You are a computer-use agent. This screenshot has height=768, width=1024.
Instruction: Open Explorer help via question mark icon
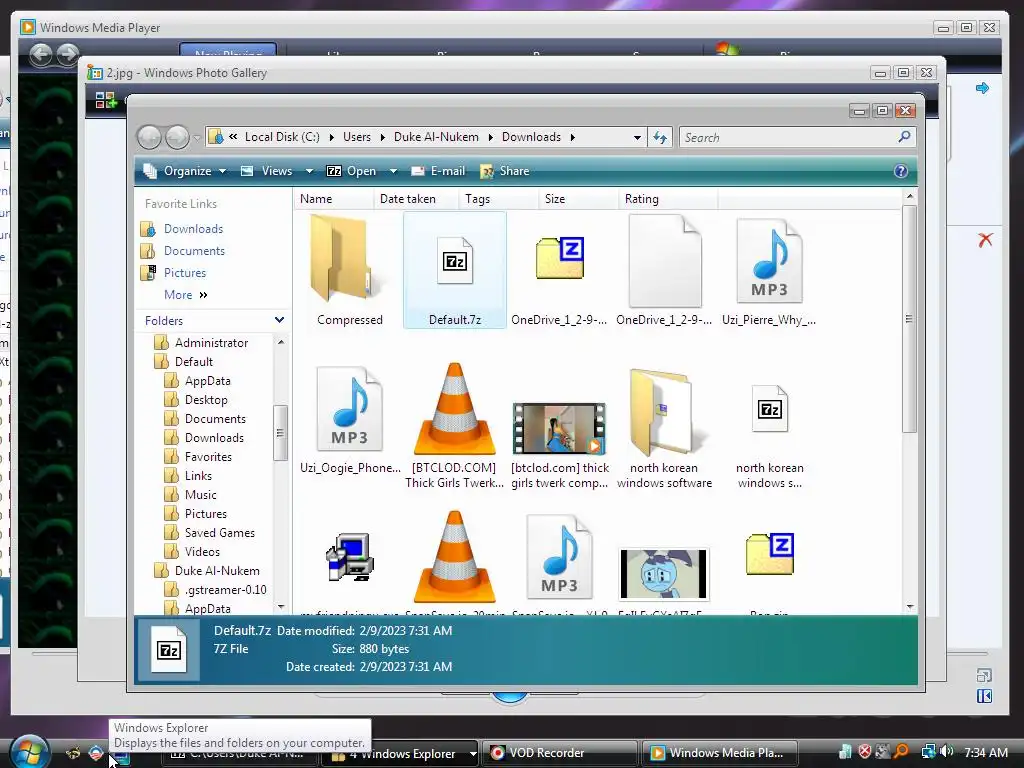[x=901, y=171]
